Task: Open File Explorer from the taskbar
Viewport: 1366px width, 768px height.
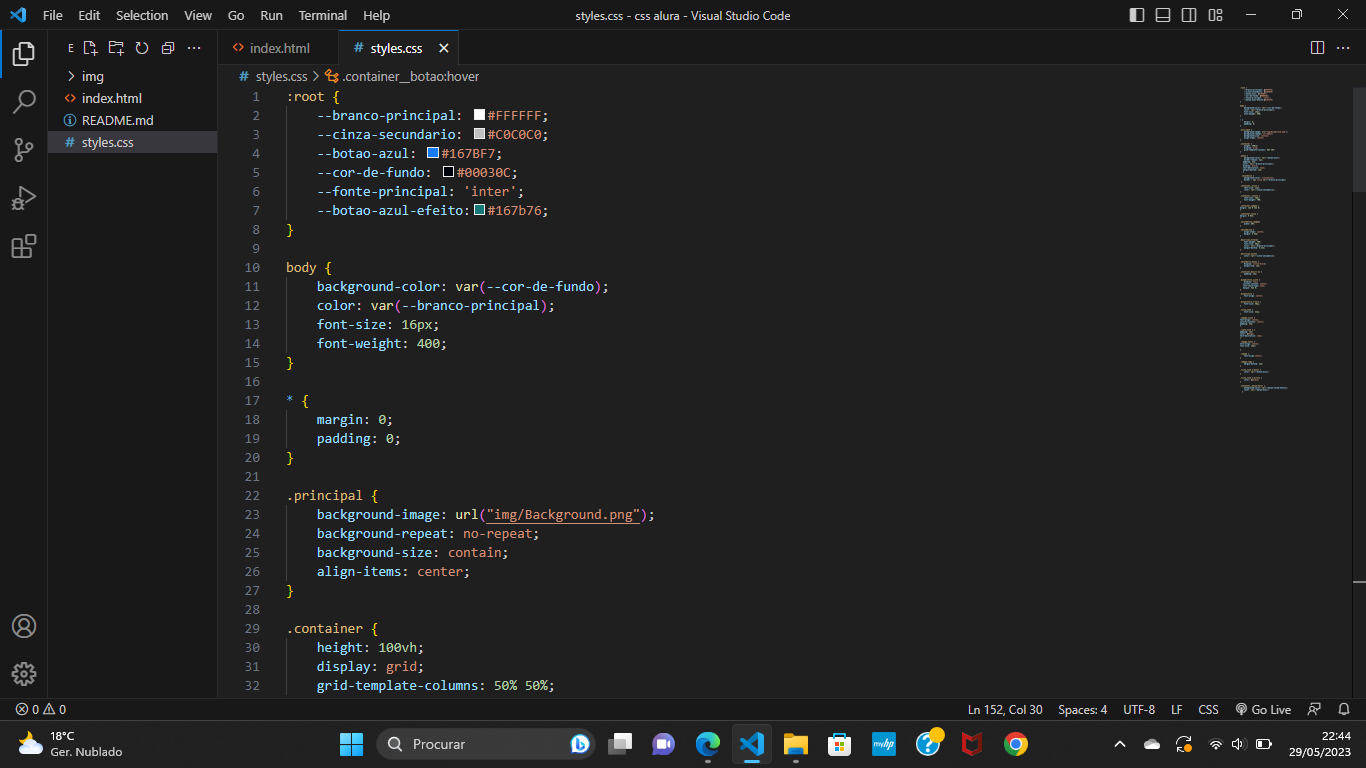Action: [x=796, y=744]
